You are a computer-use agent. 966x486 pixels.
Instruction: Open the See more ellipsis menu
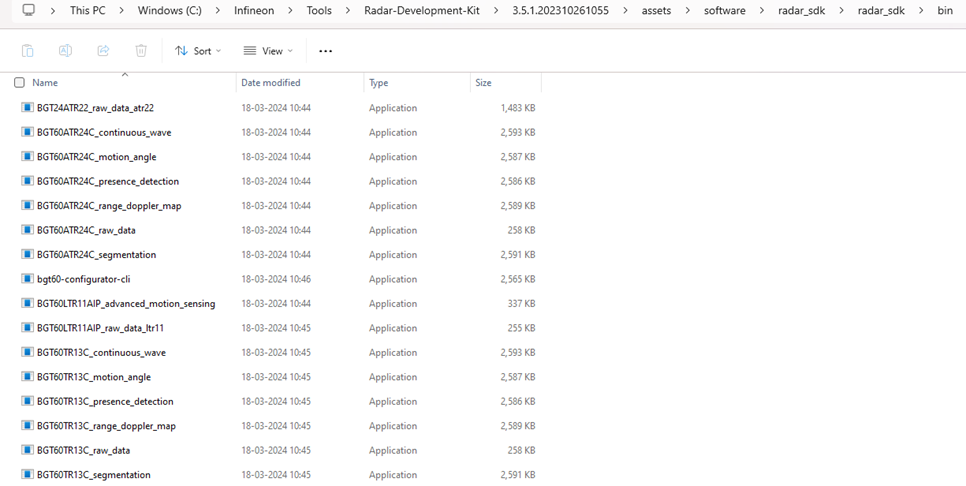325,51
